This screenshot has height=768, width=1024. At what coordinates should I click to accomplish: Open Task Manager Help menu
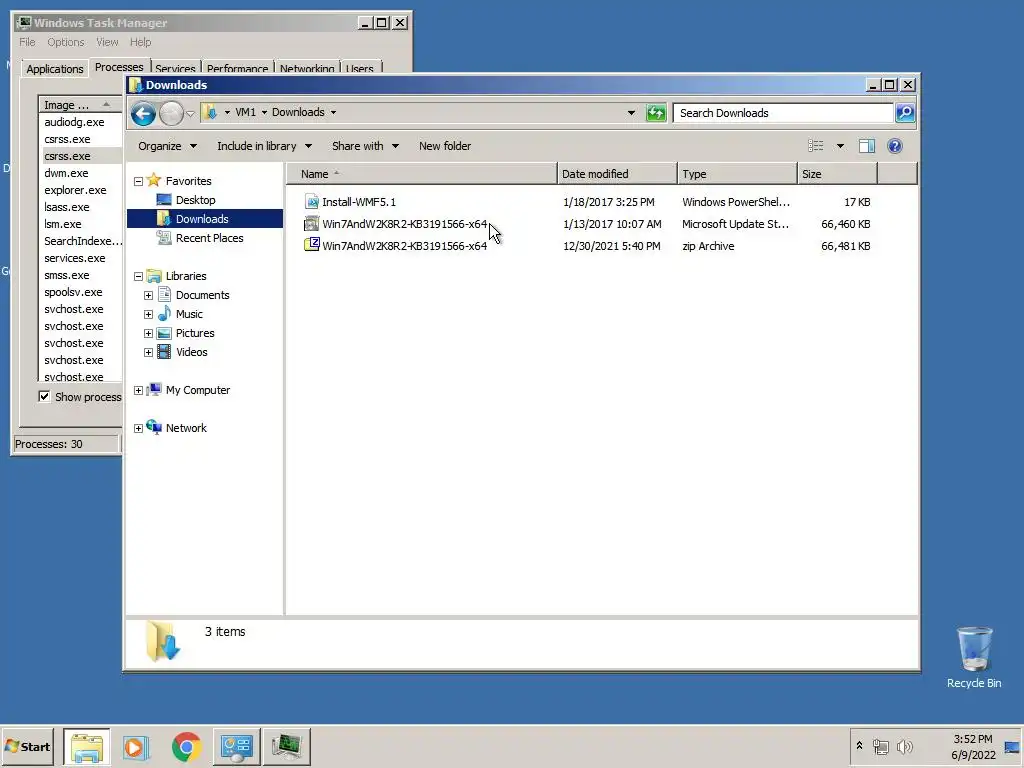(x=140, y=42)
